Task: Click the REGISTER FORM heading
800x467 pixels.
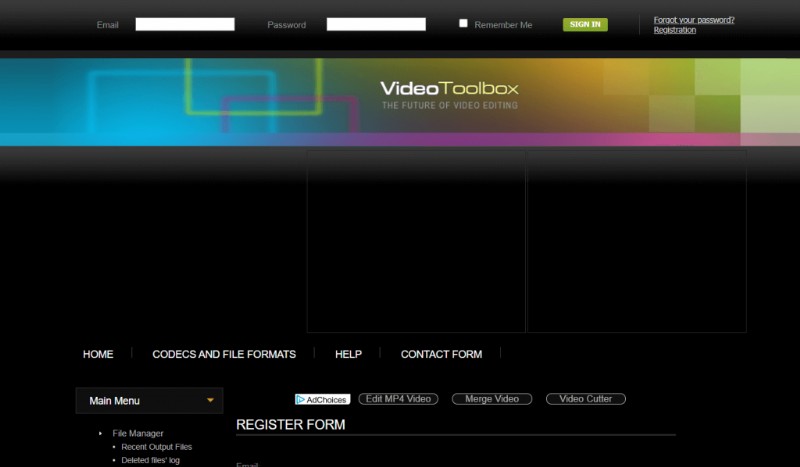Action: pyautogui.click(x=290, y=425)
